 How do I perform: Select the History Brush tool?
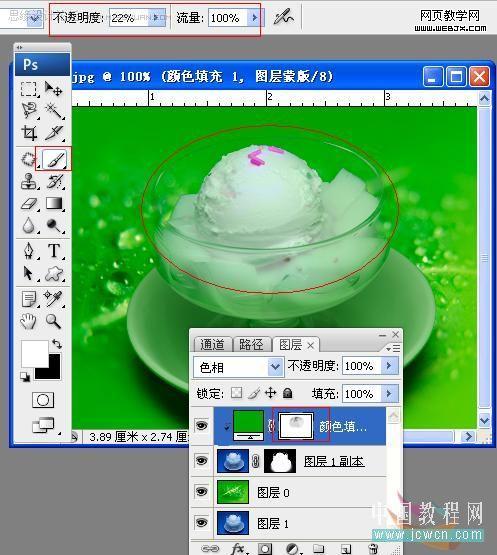coord(54,182)
